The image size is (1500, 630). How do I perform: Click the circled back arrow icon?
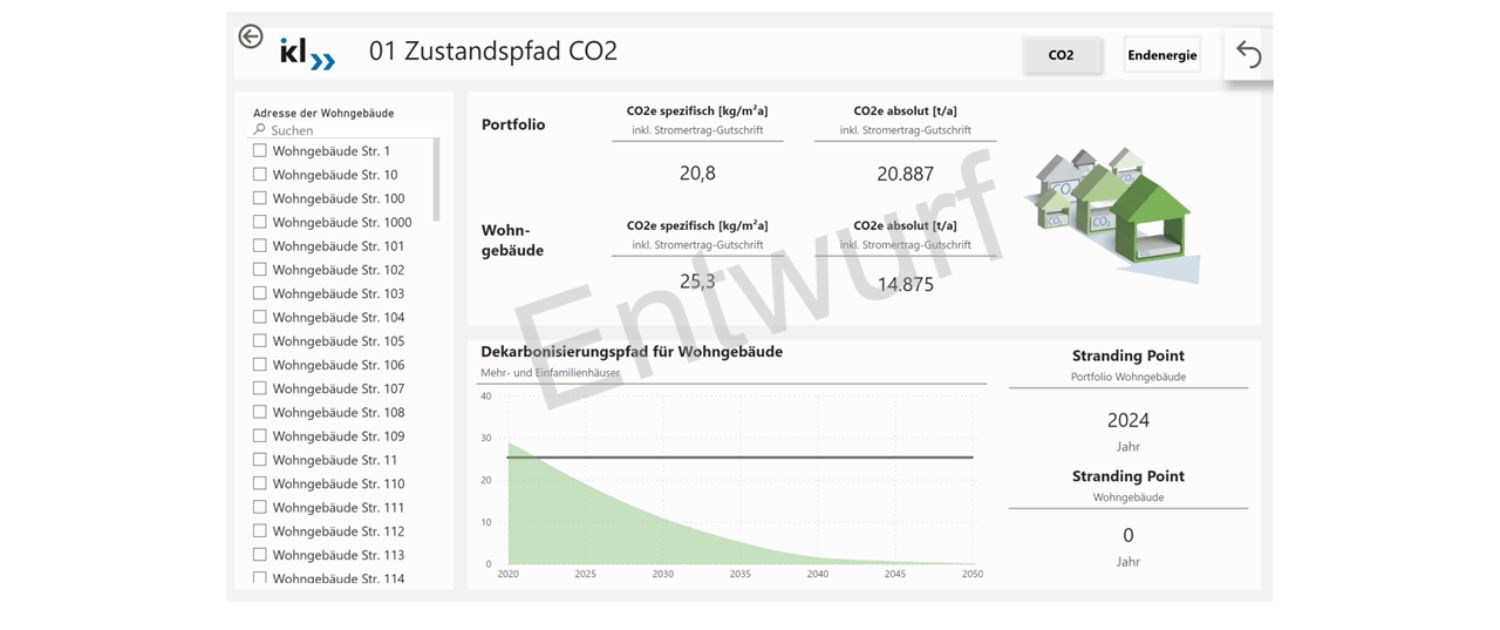tap(250, 37)
